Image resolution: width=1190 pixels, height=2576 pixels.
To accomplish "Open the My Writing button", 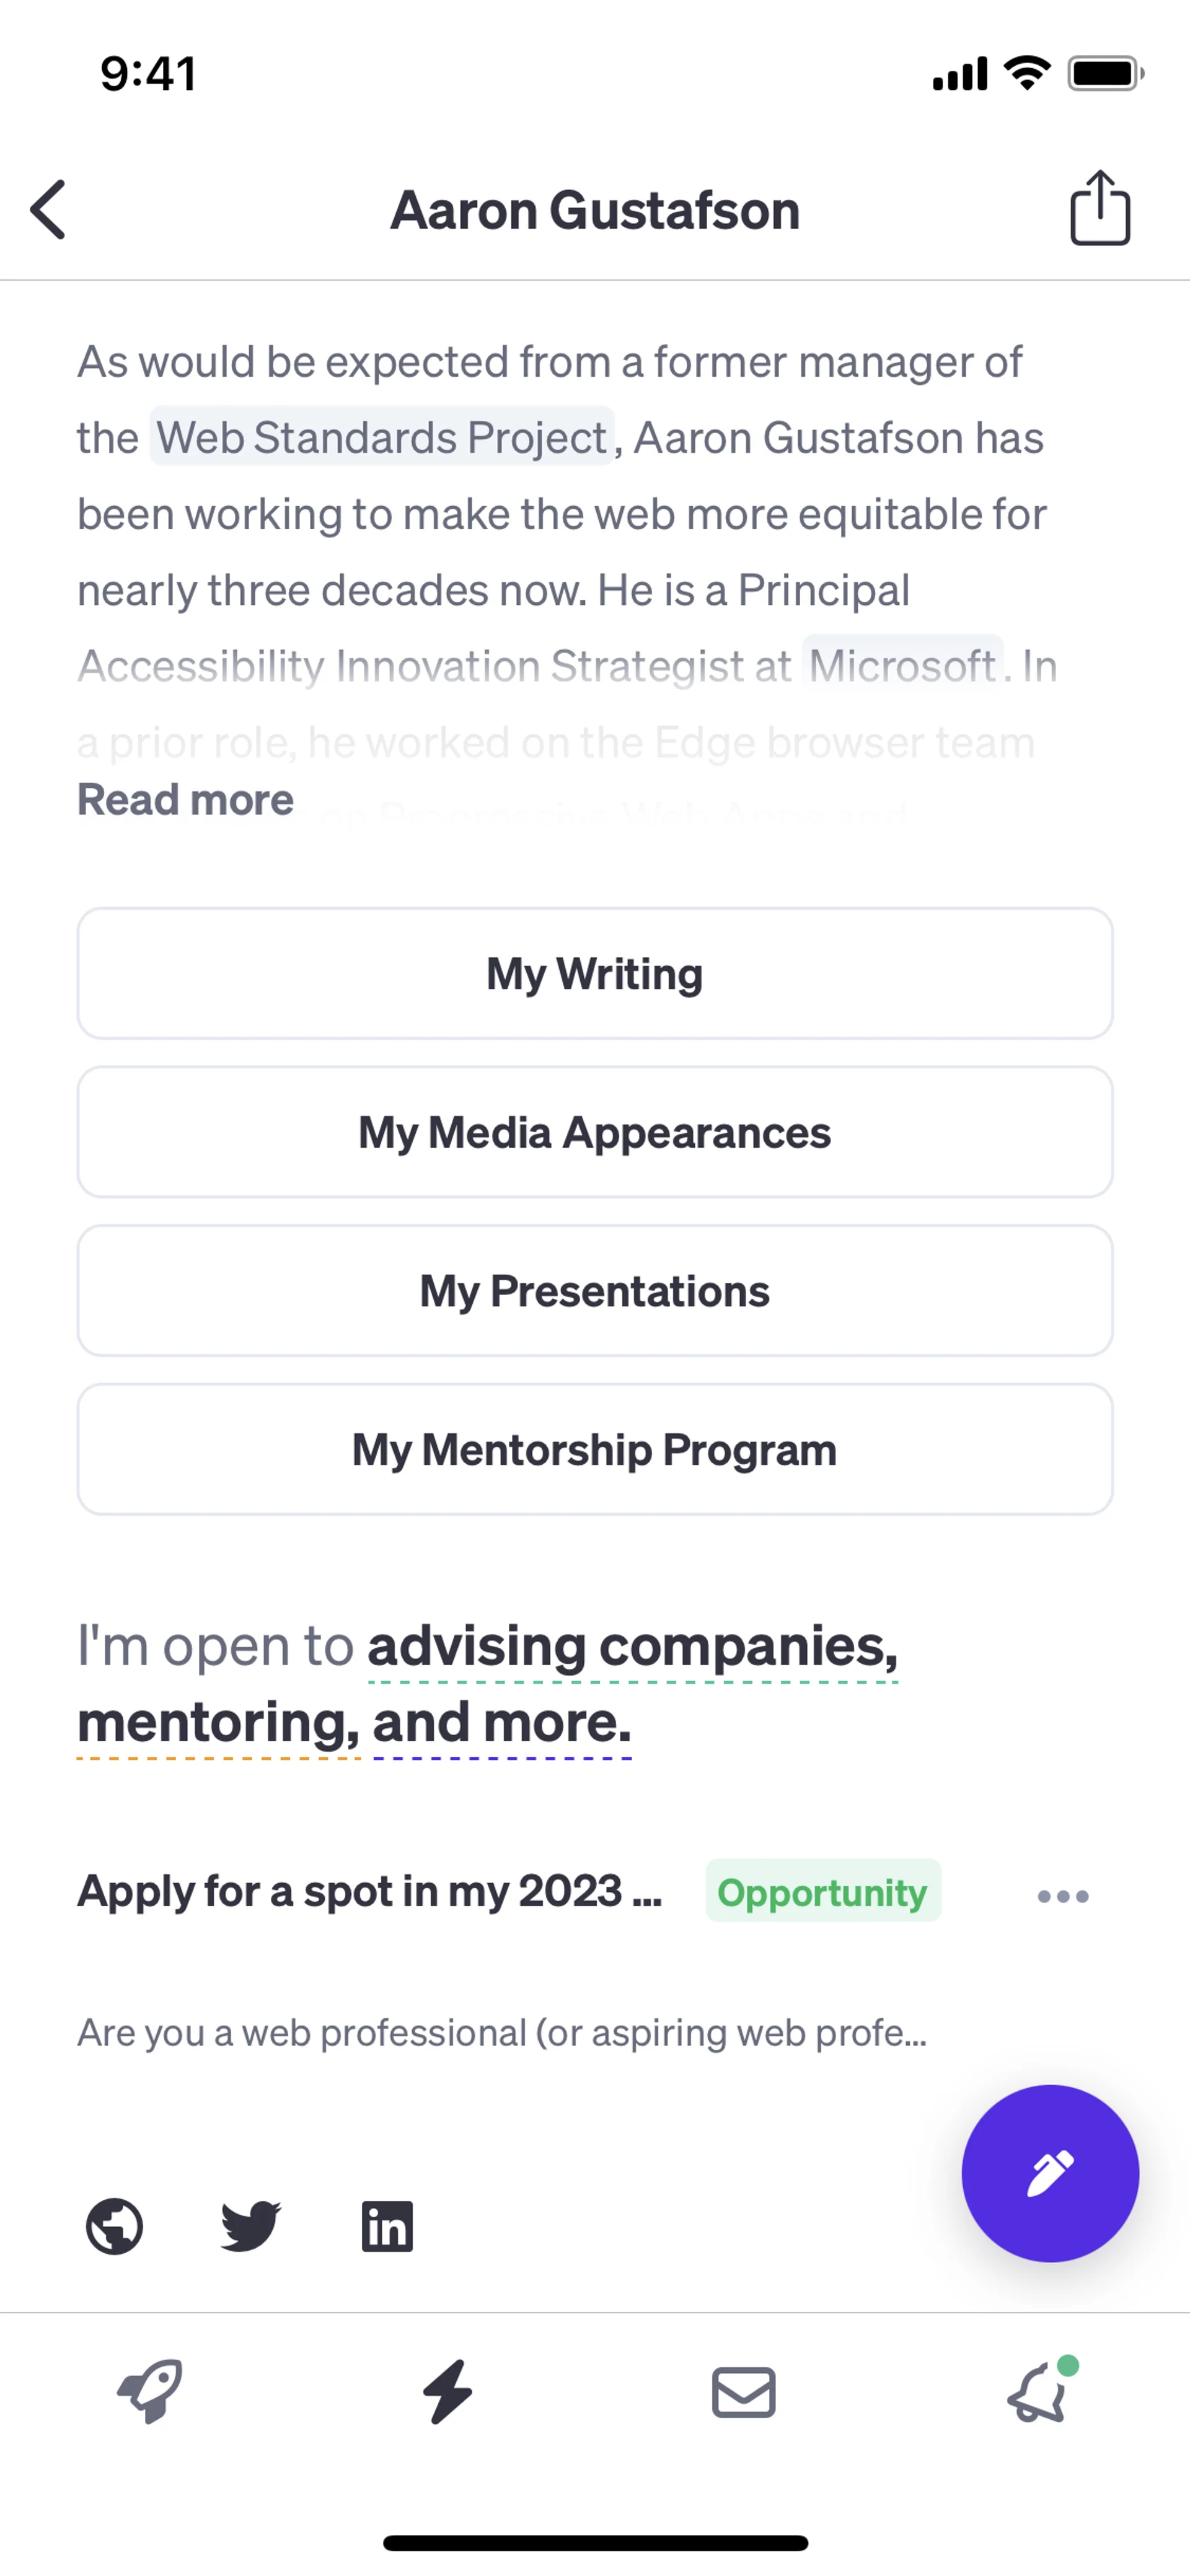I will 595,973.
